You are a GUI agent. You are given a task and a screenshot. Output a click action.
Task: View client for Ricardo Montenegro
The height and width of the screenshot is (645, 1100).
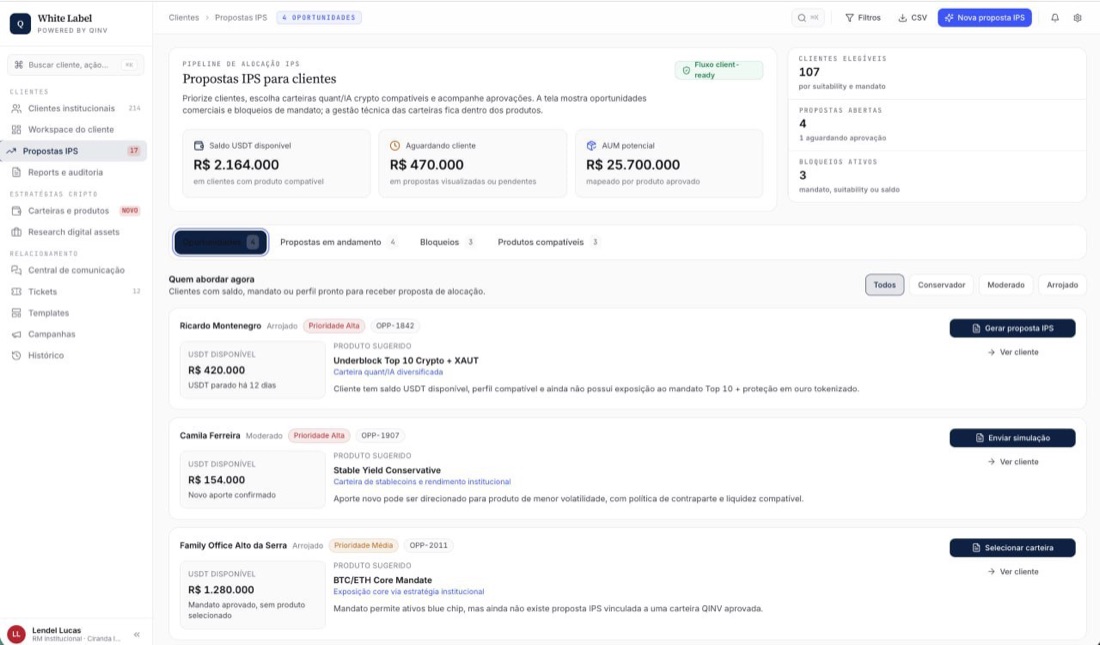point(1012,352)
